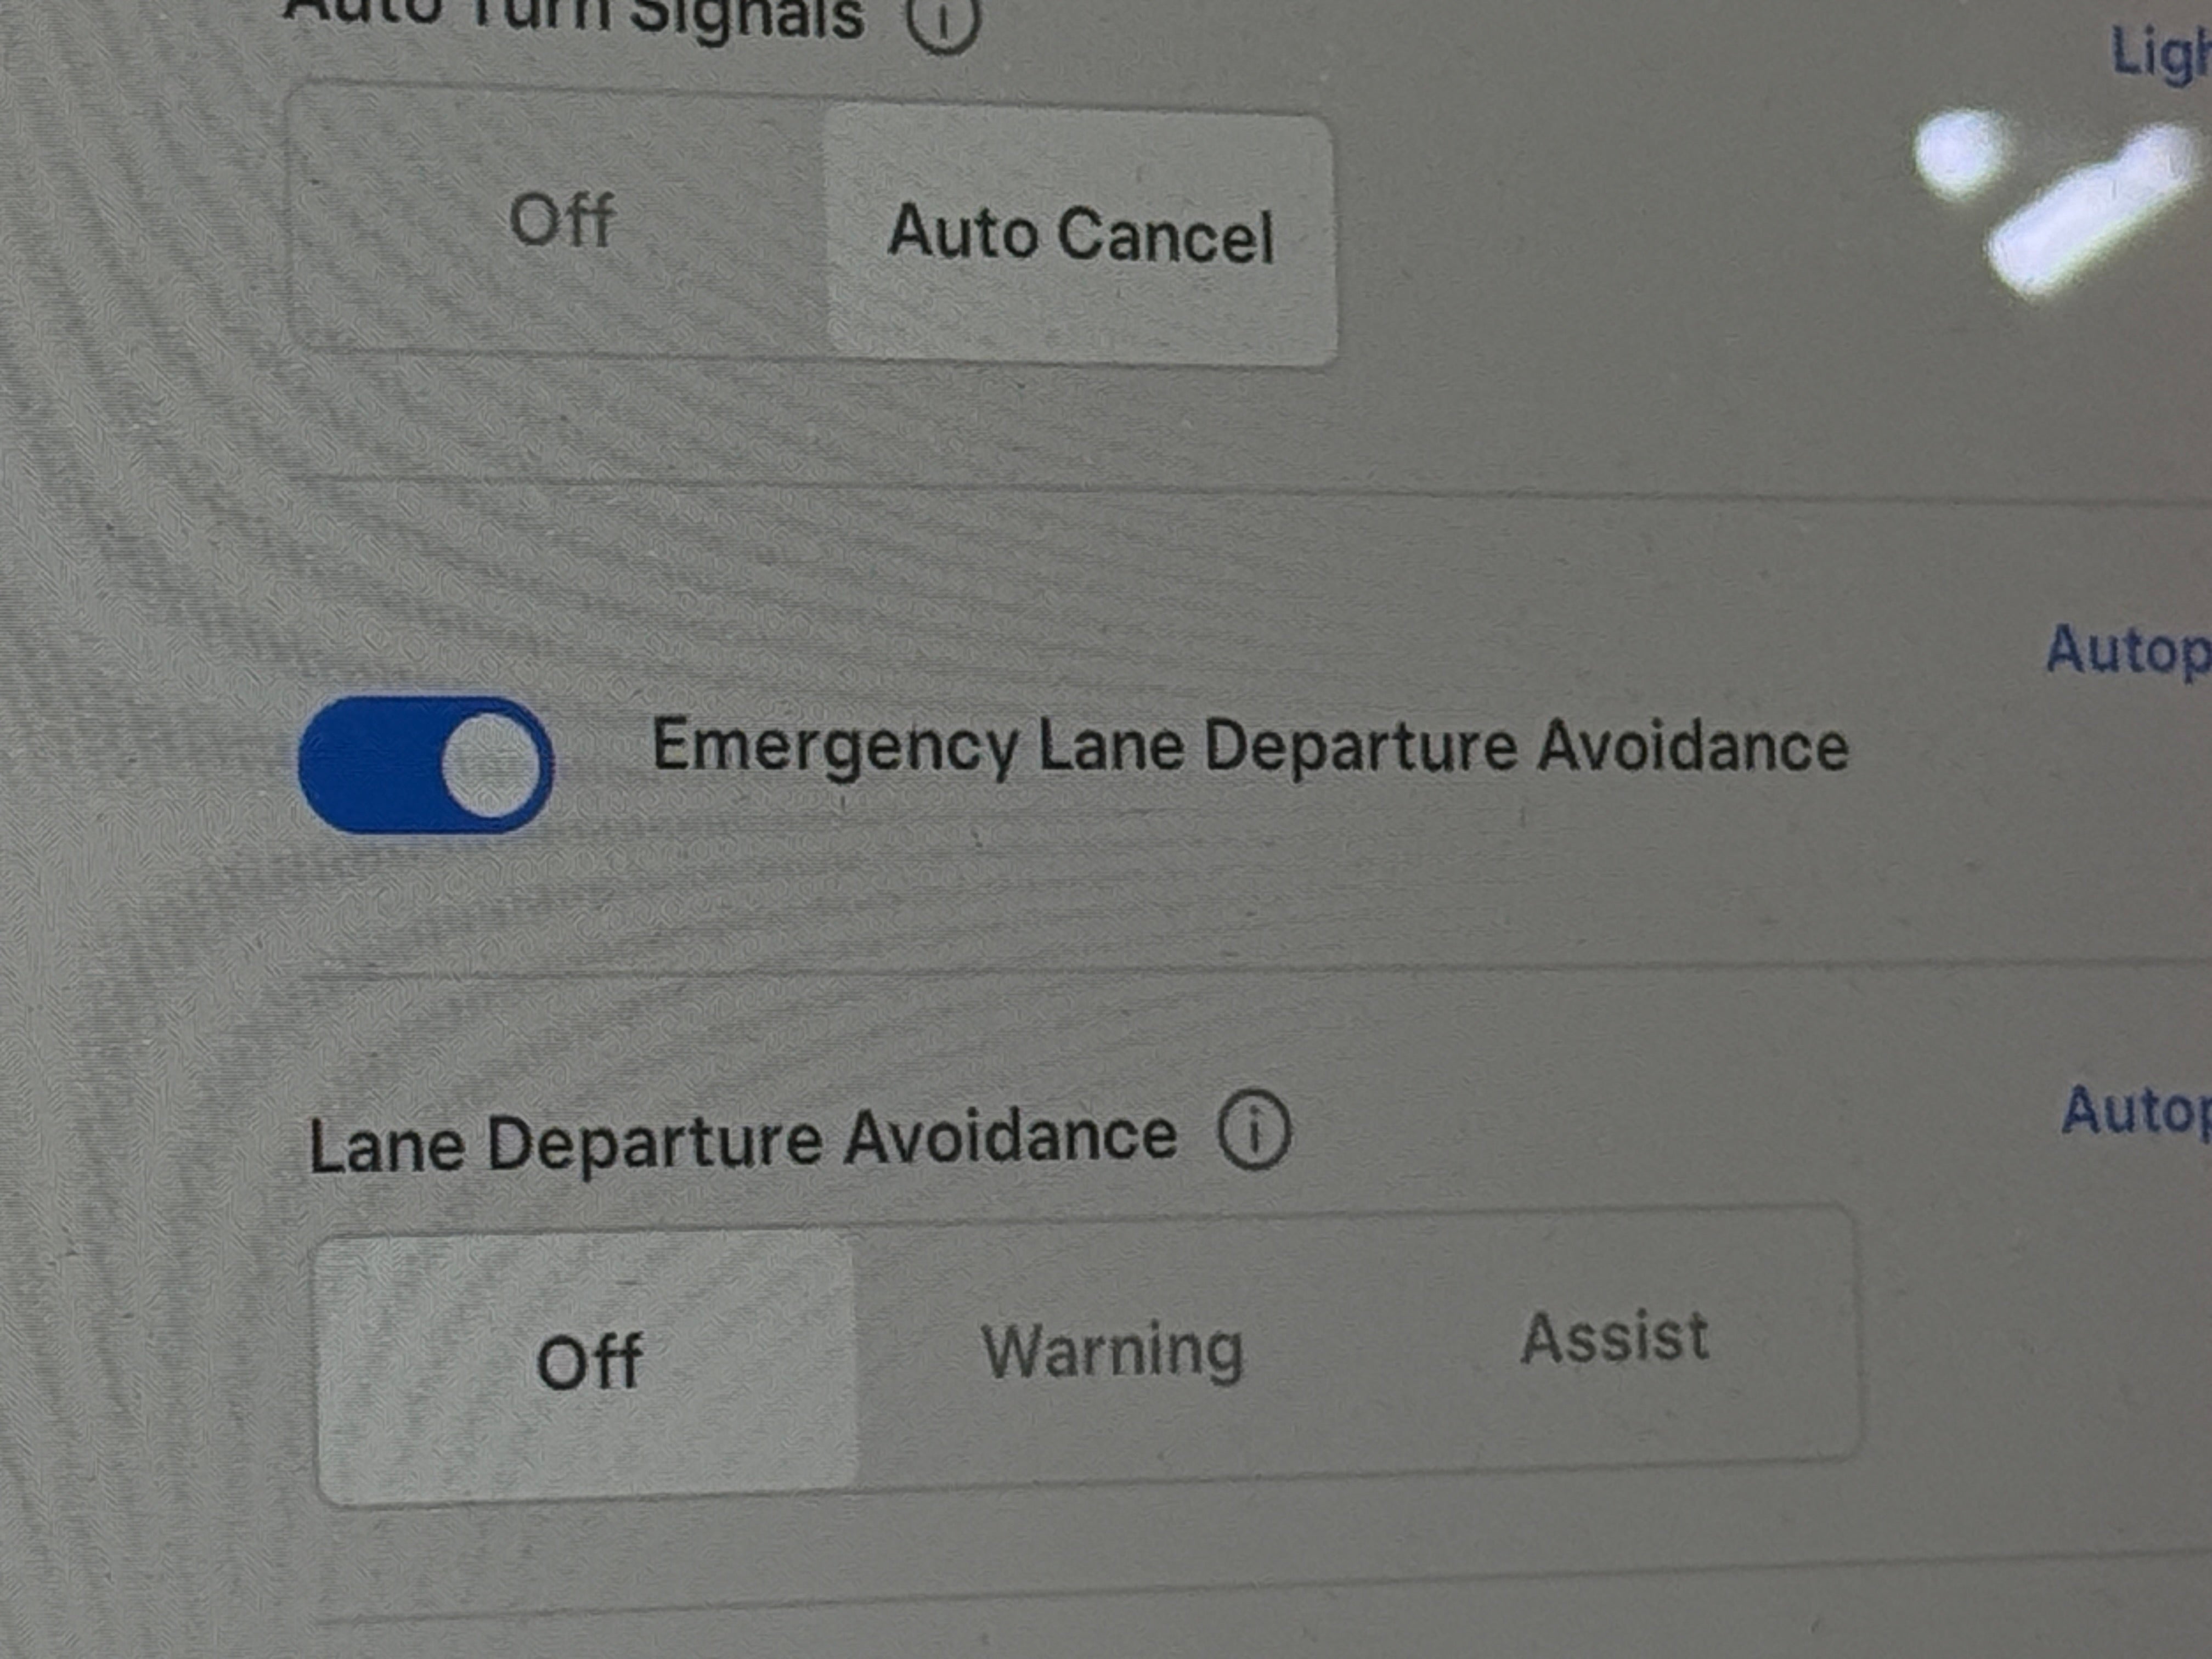Tap the circled i beside Lane Departure Avoidance
The width and height of the screenshot is (2212, 1659).
(1254, 1132)
